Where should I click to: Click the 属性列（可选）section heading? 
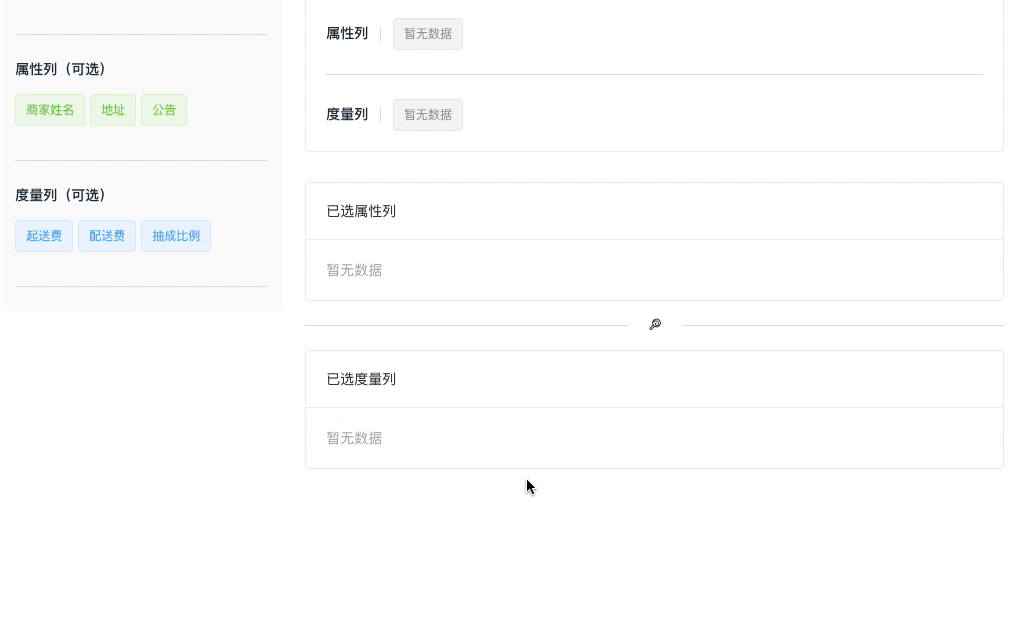coord(61,69)
